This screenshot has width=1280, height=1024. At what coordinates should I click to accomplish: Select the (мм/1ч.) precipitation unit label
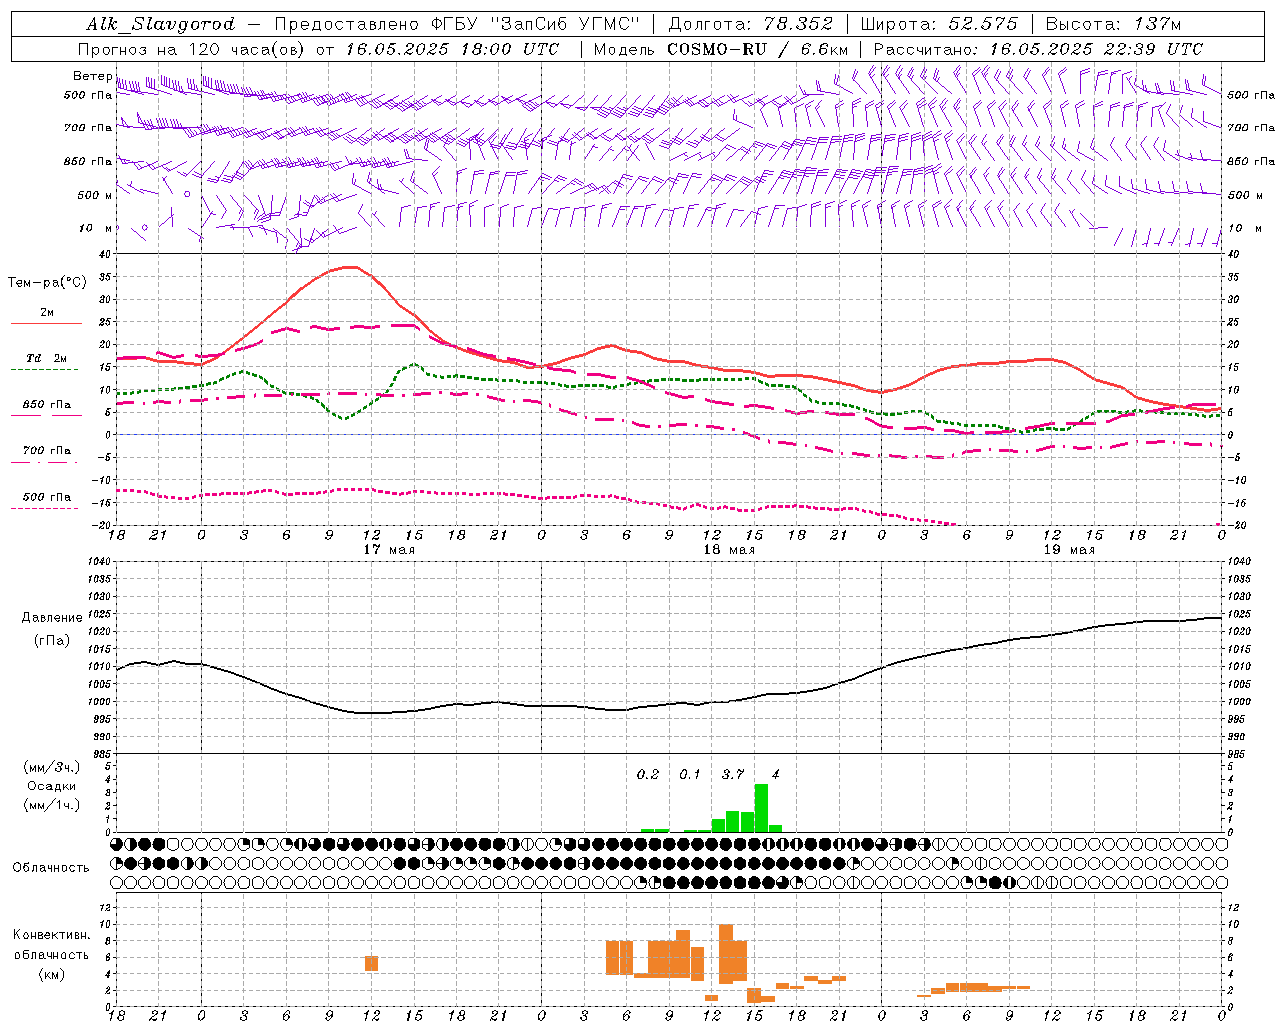52,805
